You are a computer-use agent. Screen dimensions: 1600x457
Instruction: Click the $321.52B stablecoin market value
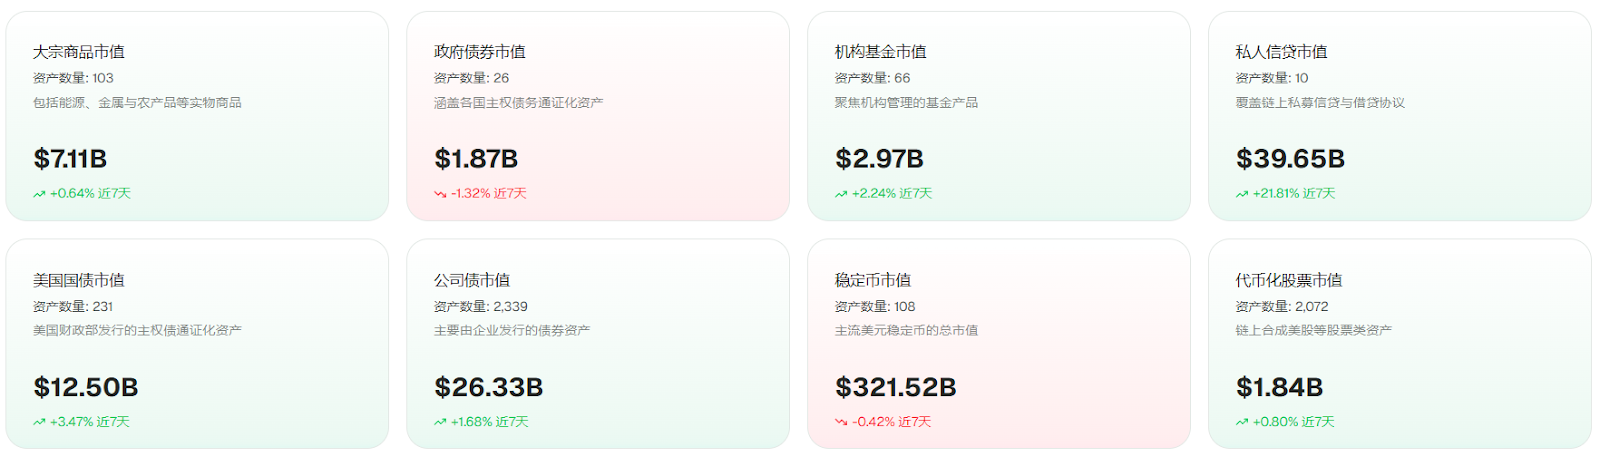pos(896,387)
